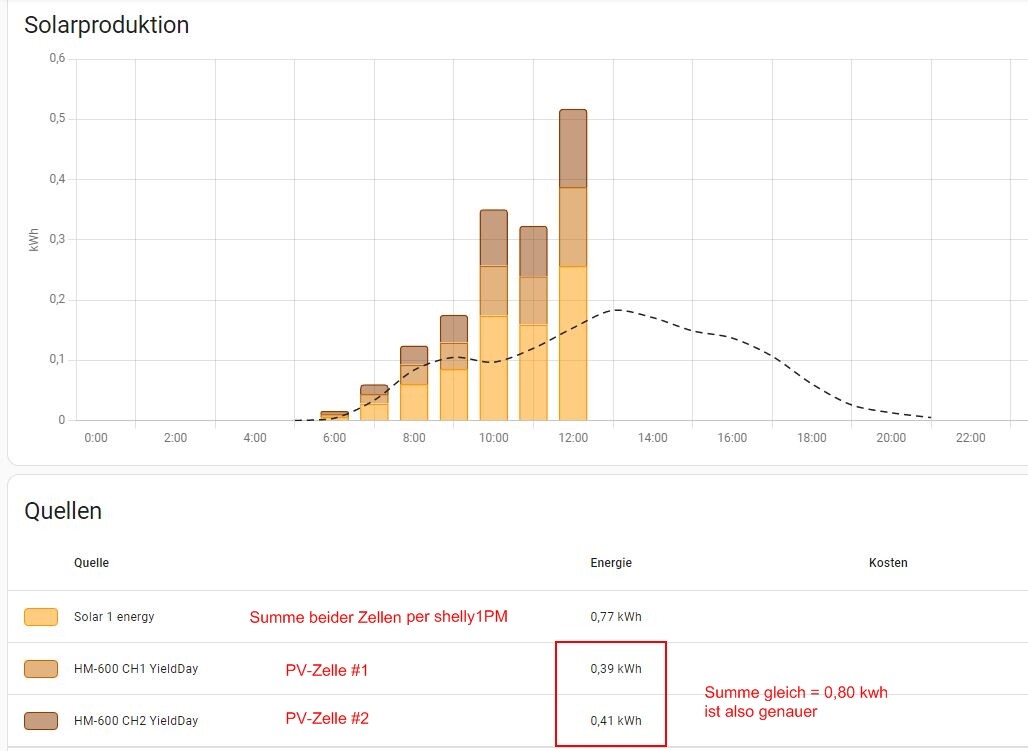Click the Kosten column header
This screenshot has height=751, width=1028.
888,563
